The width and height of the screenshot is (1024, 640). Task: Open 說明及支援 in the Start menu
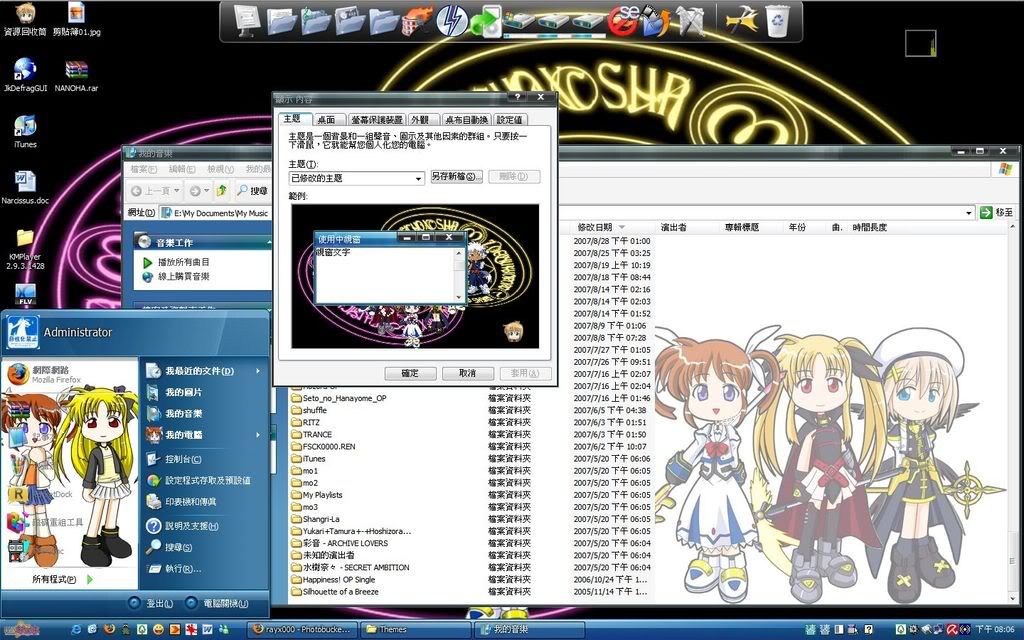[x=191, y=526]
